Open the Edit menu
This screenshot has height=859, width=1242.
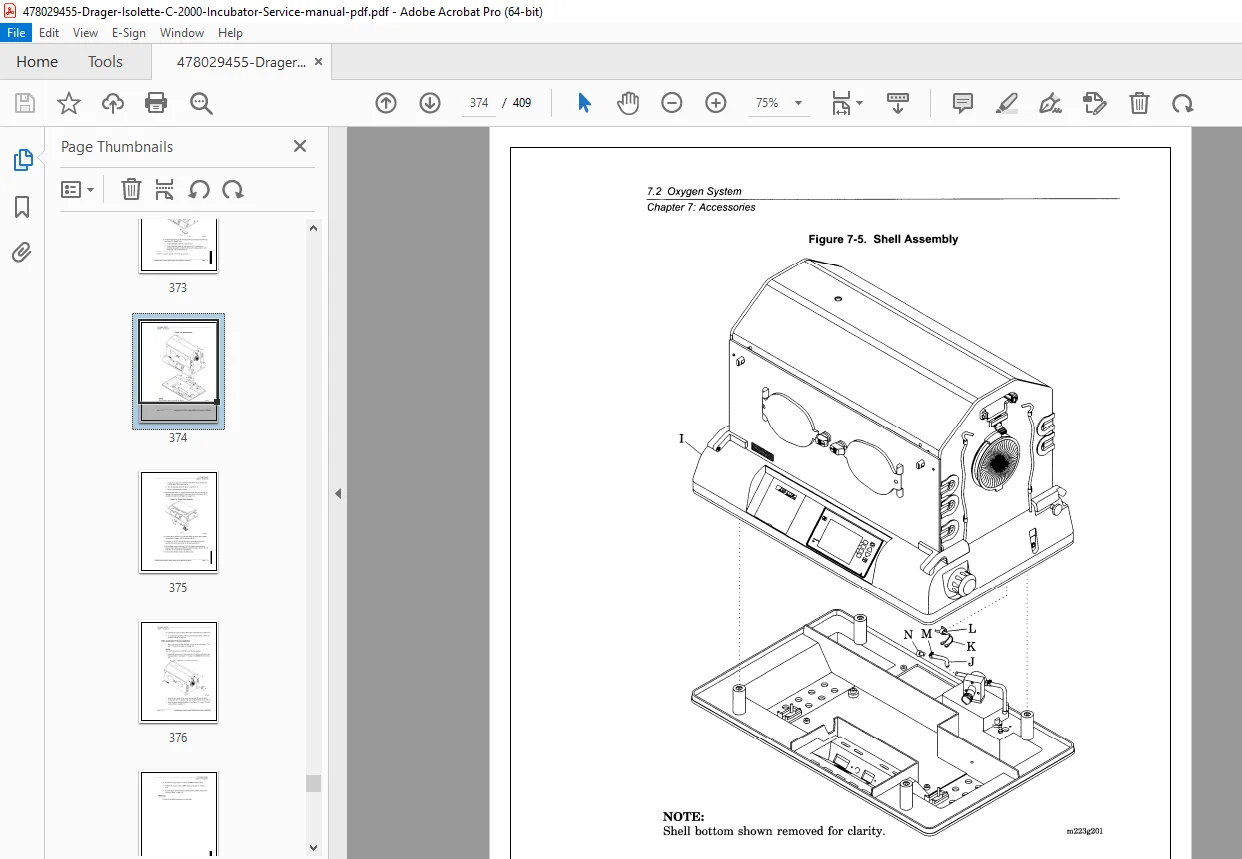pos(49,33)
